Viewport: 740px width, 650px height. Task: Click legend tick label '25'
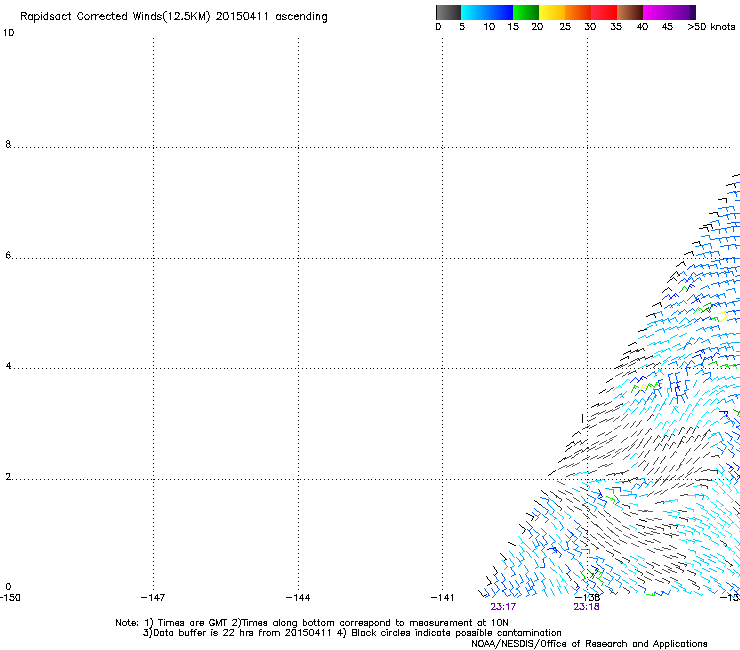(x=565, y=27)
